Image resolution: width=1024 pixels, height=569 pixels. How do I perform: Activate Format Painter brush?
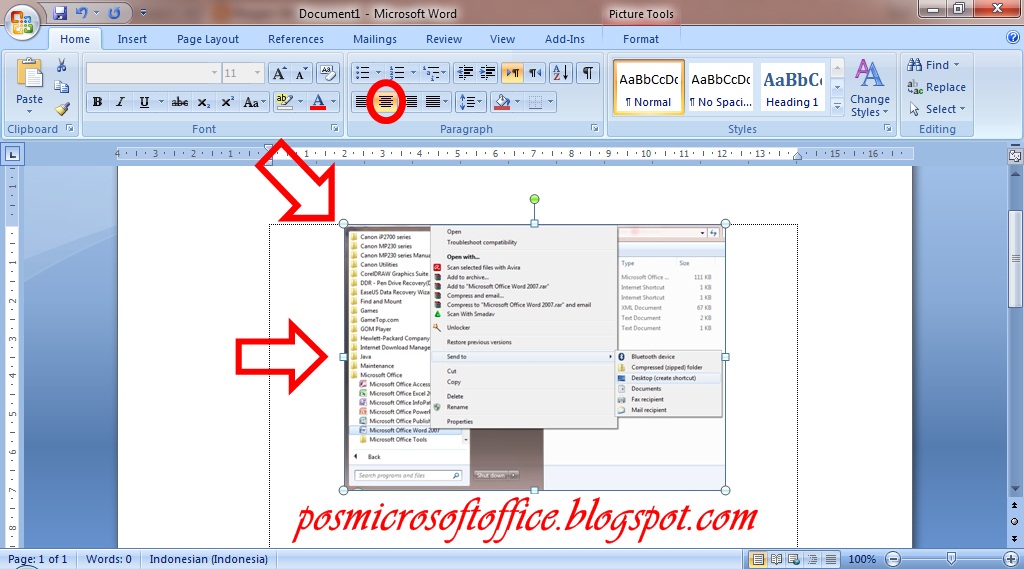(x=61, y=108)
